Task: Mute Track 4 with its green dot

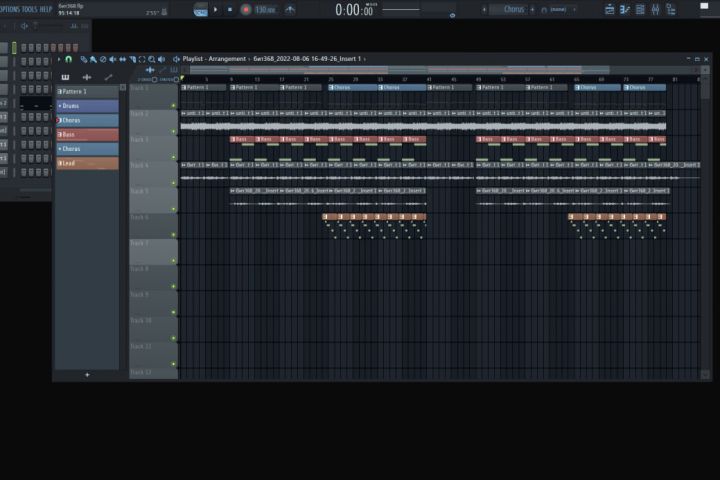Action: point(174,183)
